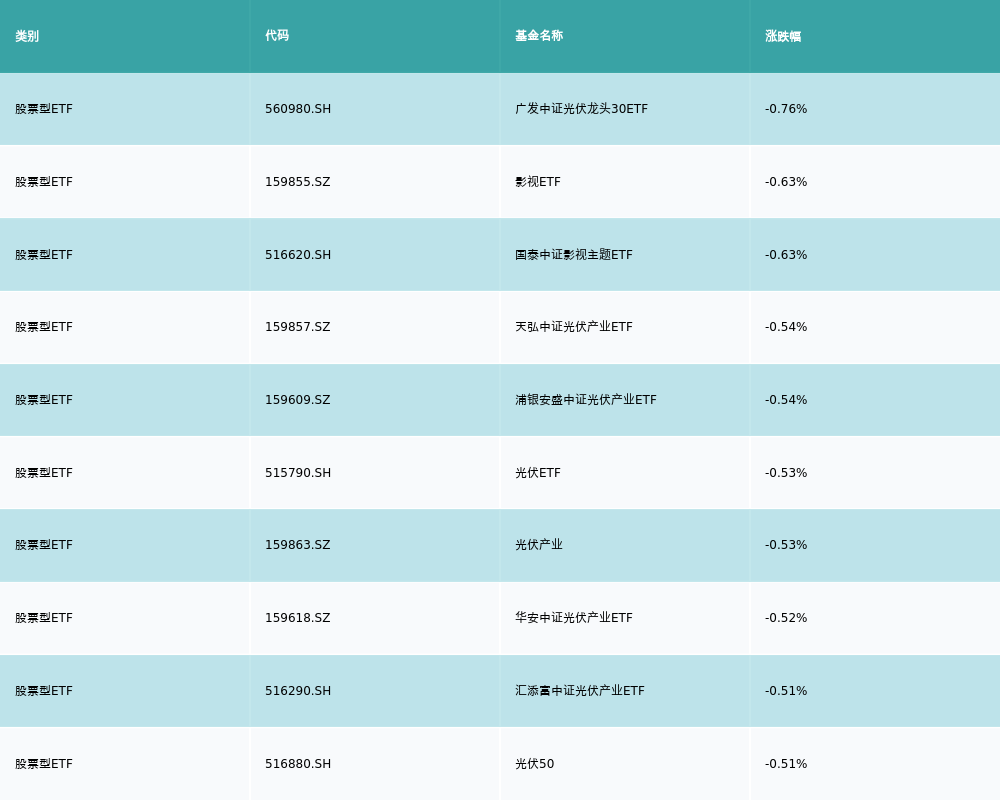Click the 涨跌幅 column header
The image size is (1000, 800).
pos(783,36)
